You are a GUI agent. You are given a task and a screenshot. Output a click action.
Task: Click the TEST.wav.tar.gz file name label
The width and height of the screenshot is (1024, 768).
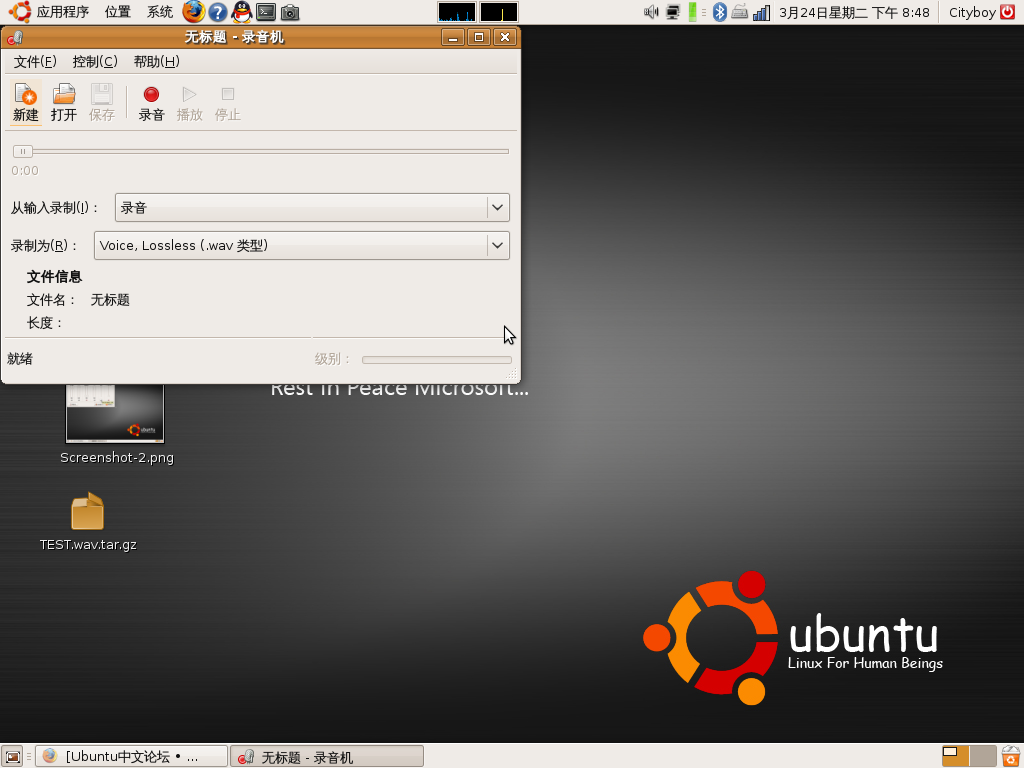(88, 544)
